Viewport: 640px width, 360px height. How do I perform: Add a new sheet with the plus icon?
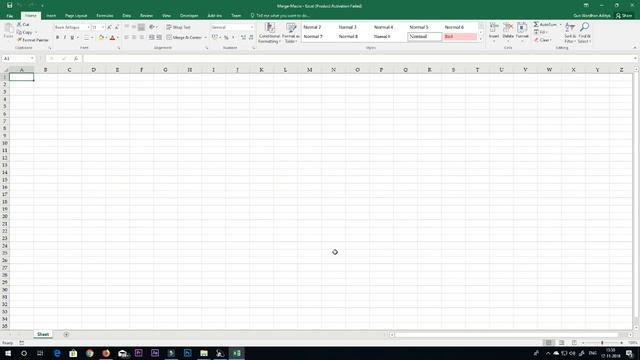click(66, 334)
